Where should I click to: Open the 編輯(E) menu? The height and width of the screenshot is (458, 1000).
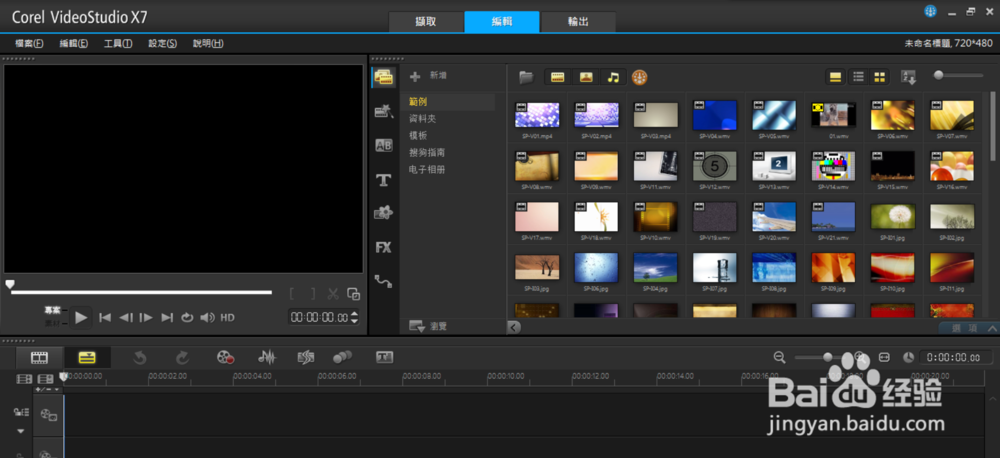(73, 43)
